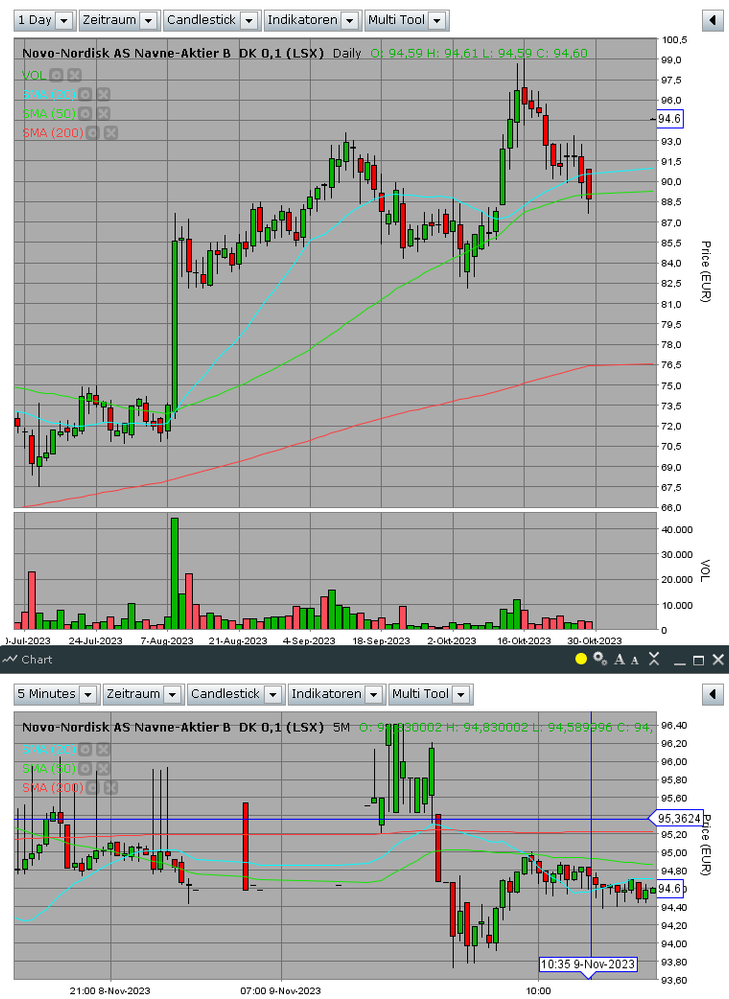Remove SMA (200) indicator from daily chart

pos(111,133)
